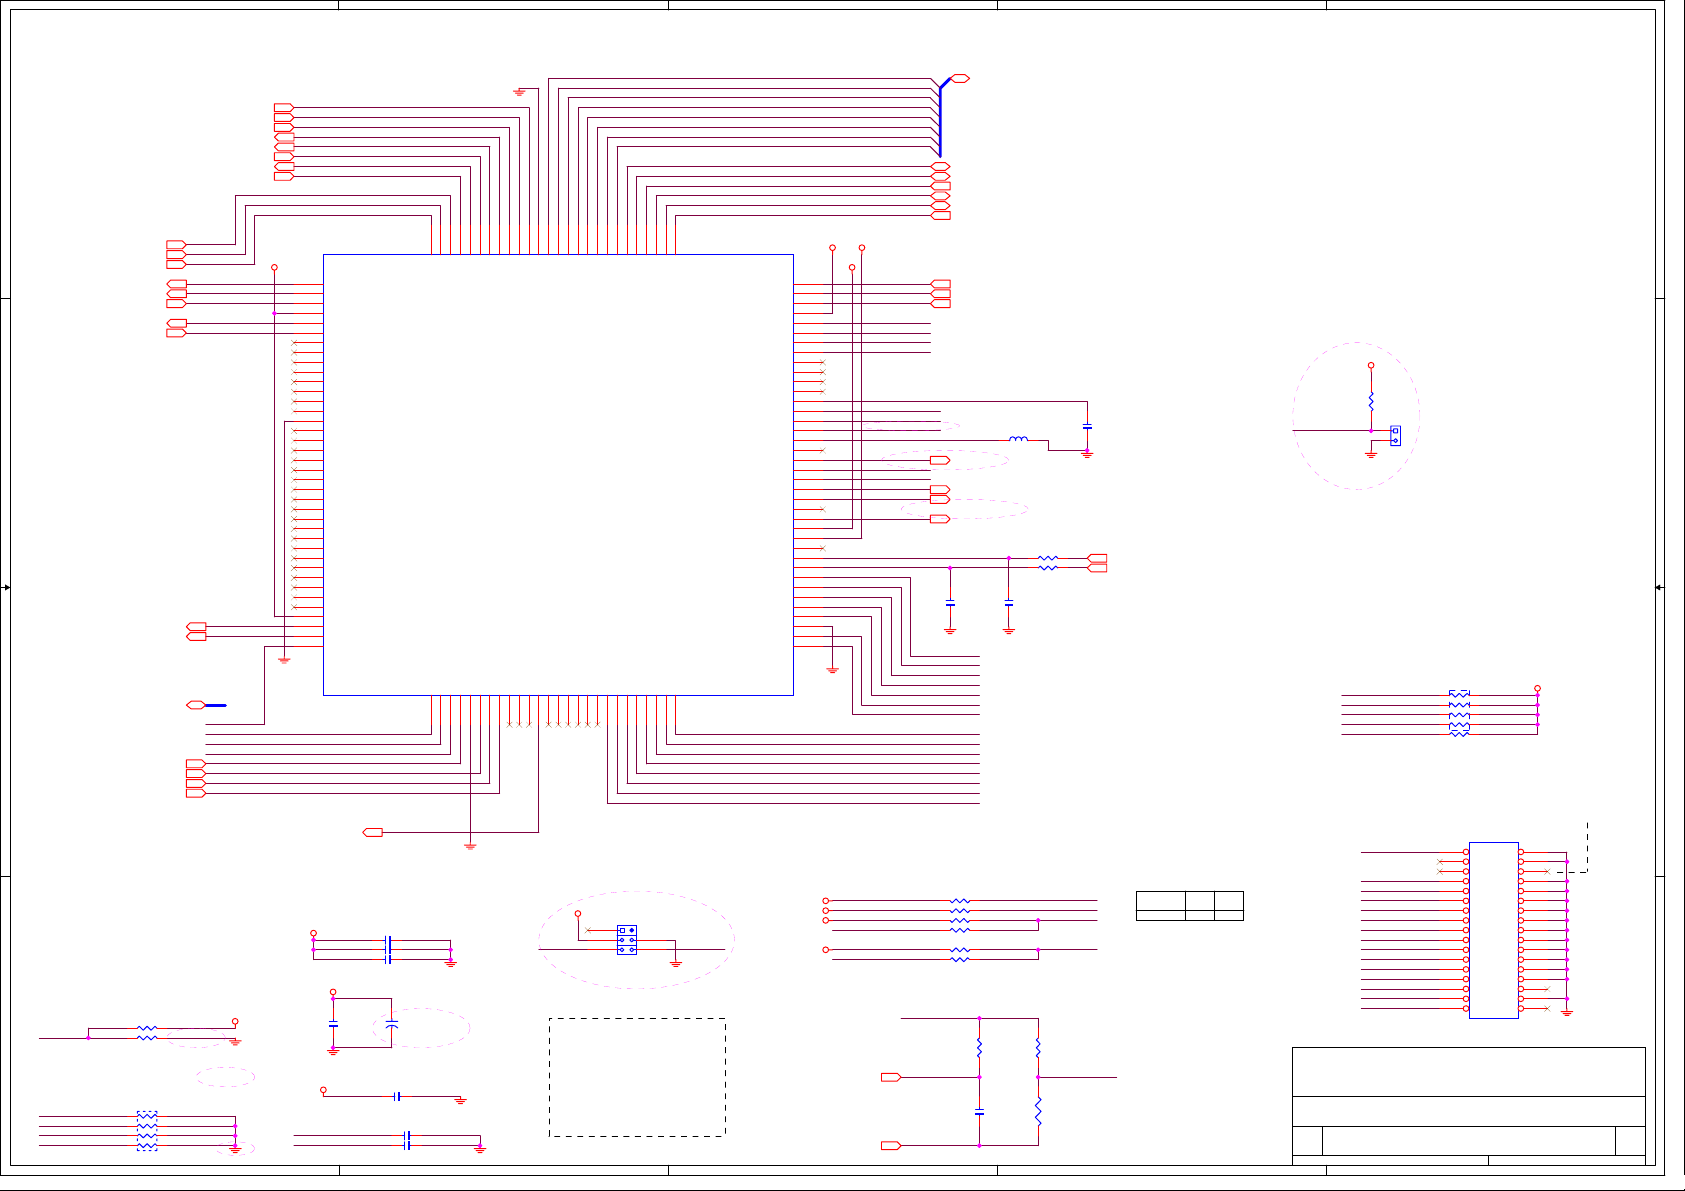Select the bus port attached to the top blue bus
Viewport: 1685px width, 1191px height.
[x=960, y=78]
